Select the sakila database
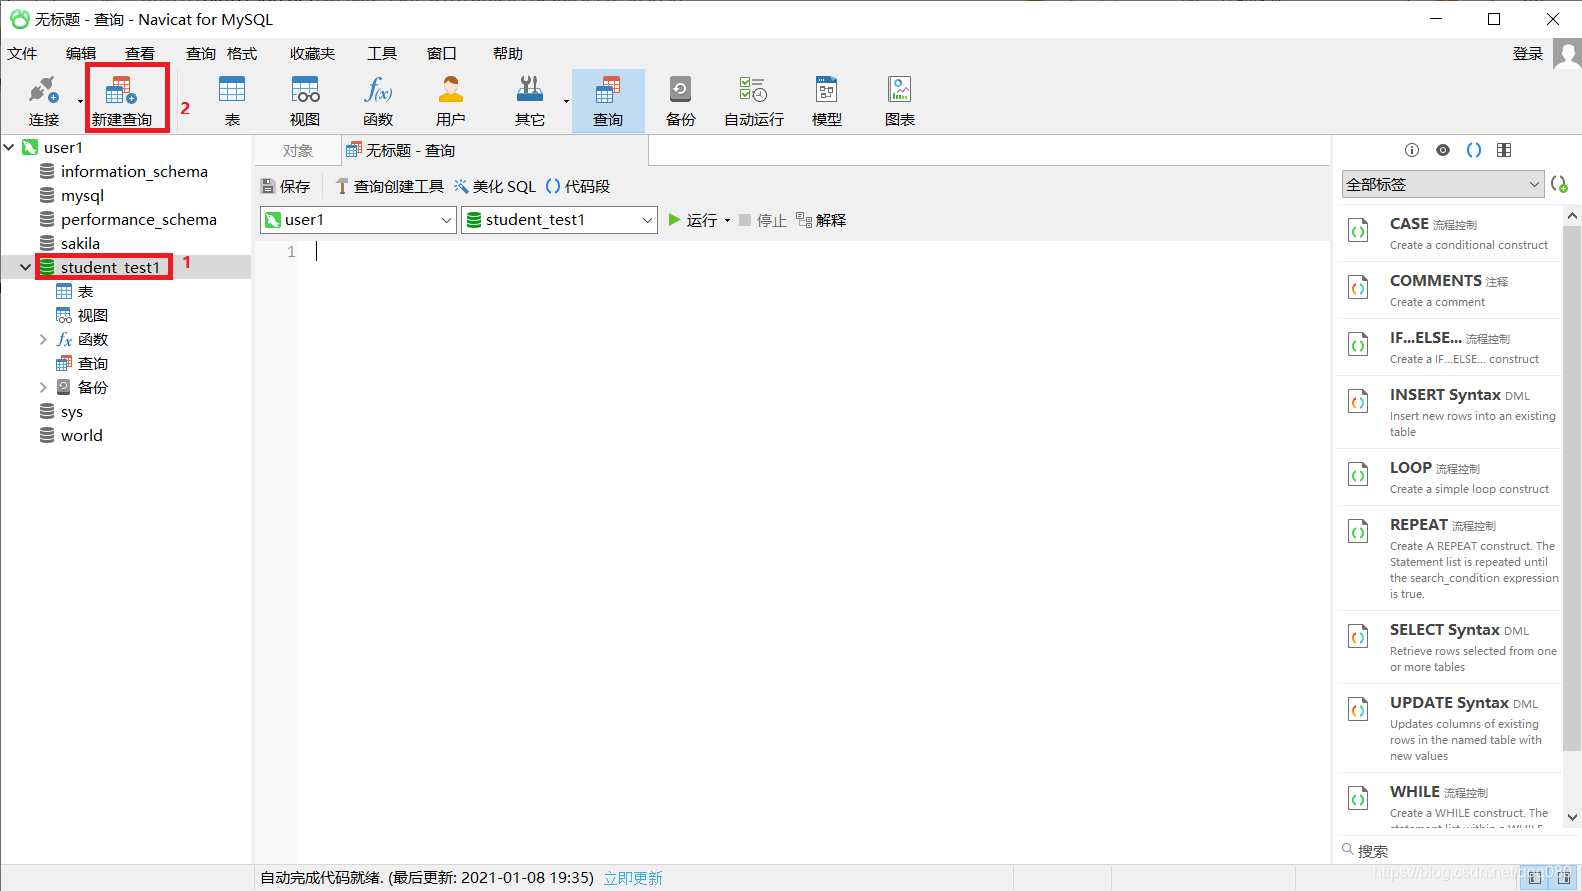 point(80,243)
